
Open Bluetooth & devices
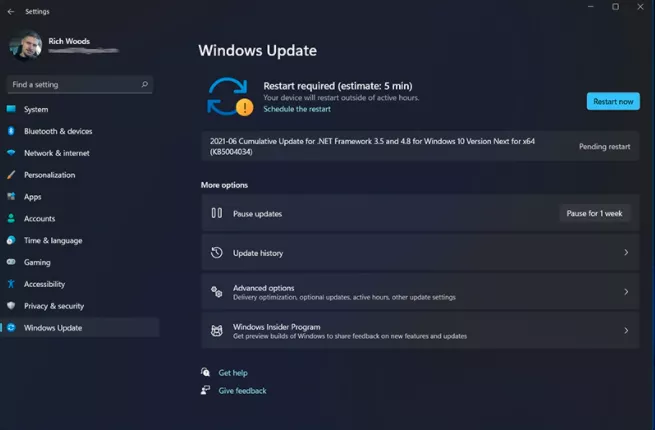coord(80,131)
